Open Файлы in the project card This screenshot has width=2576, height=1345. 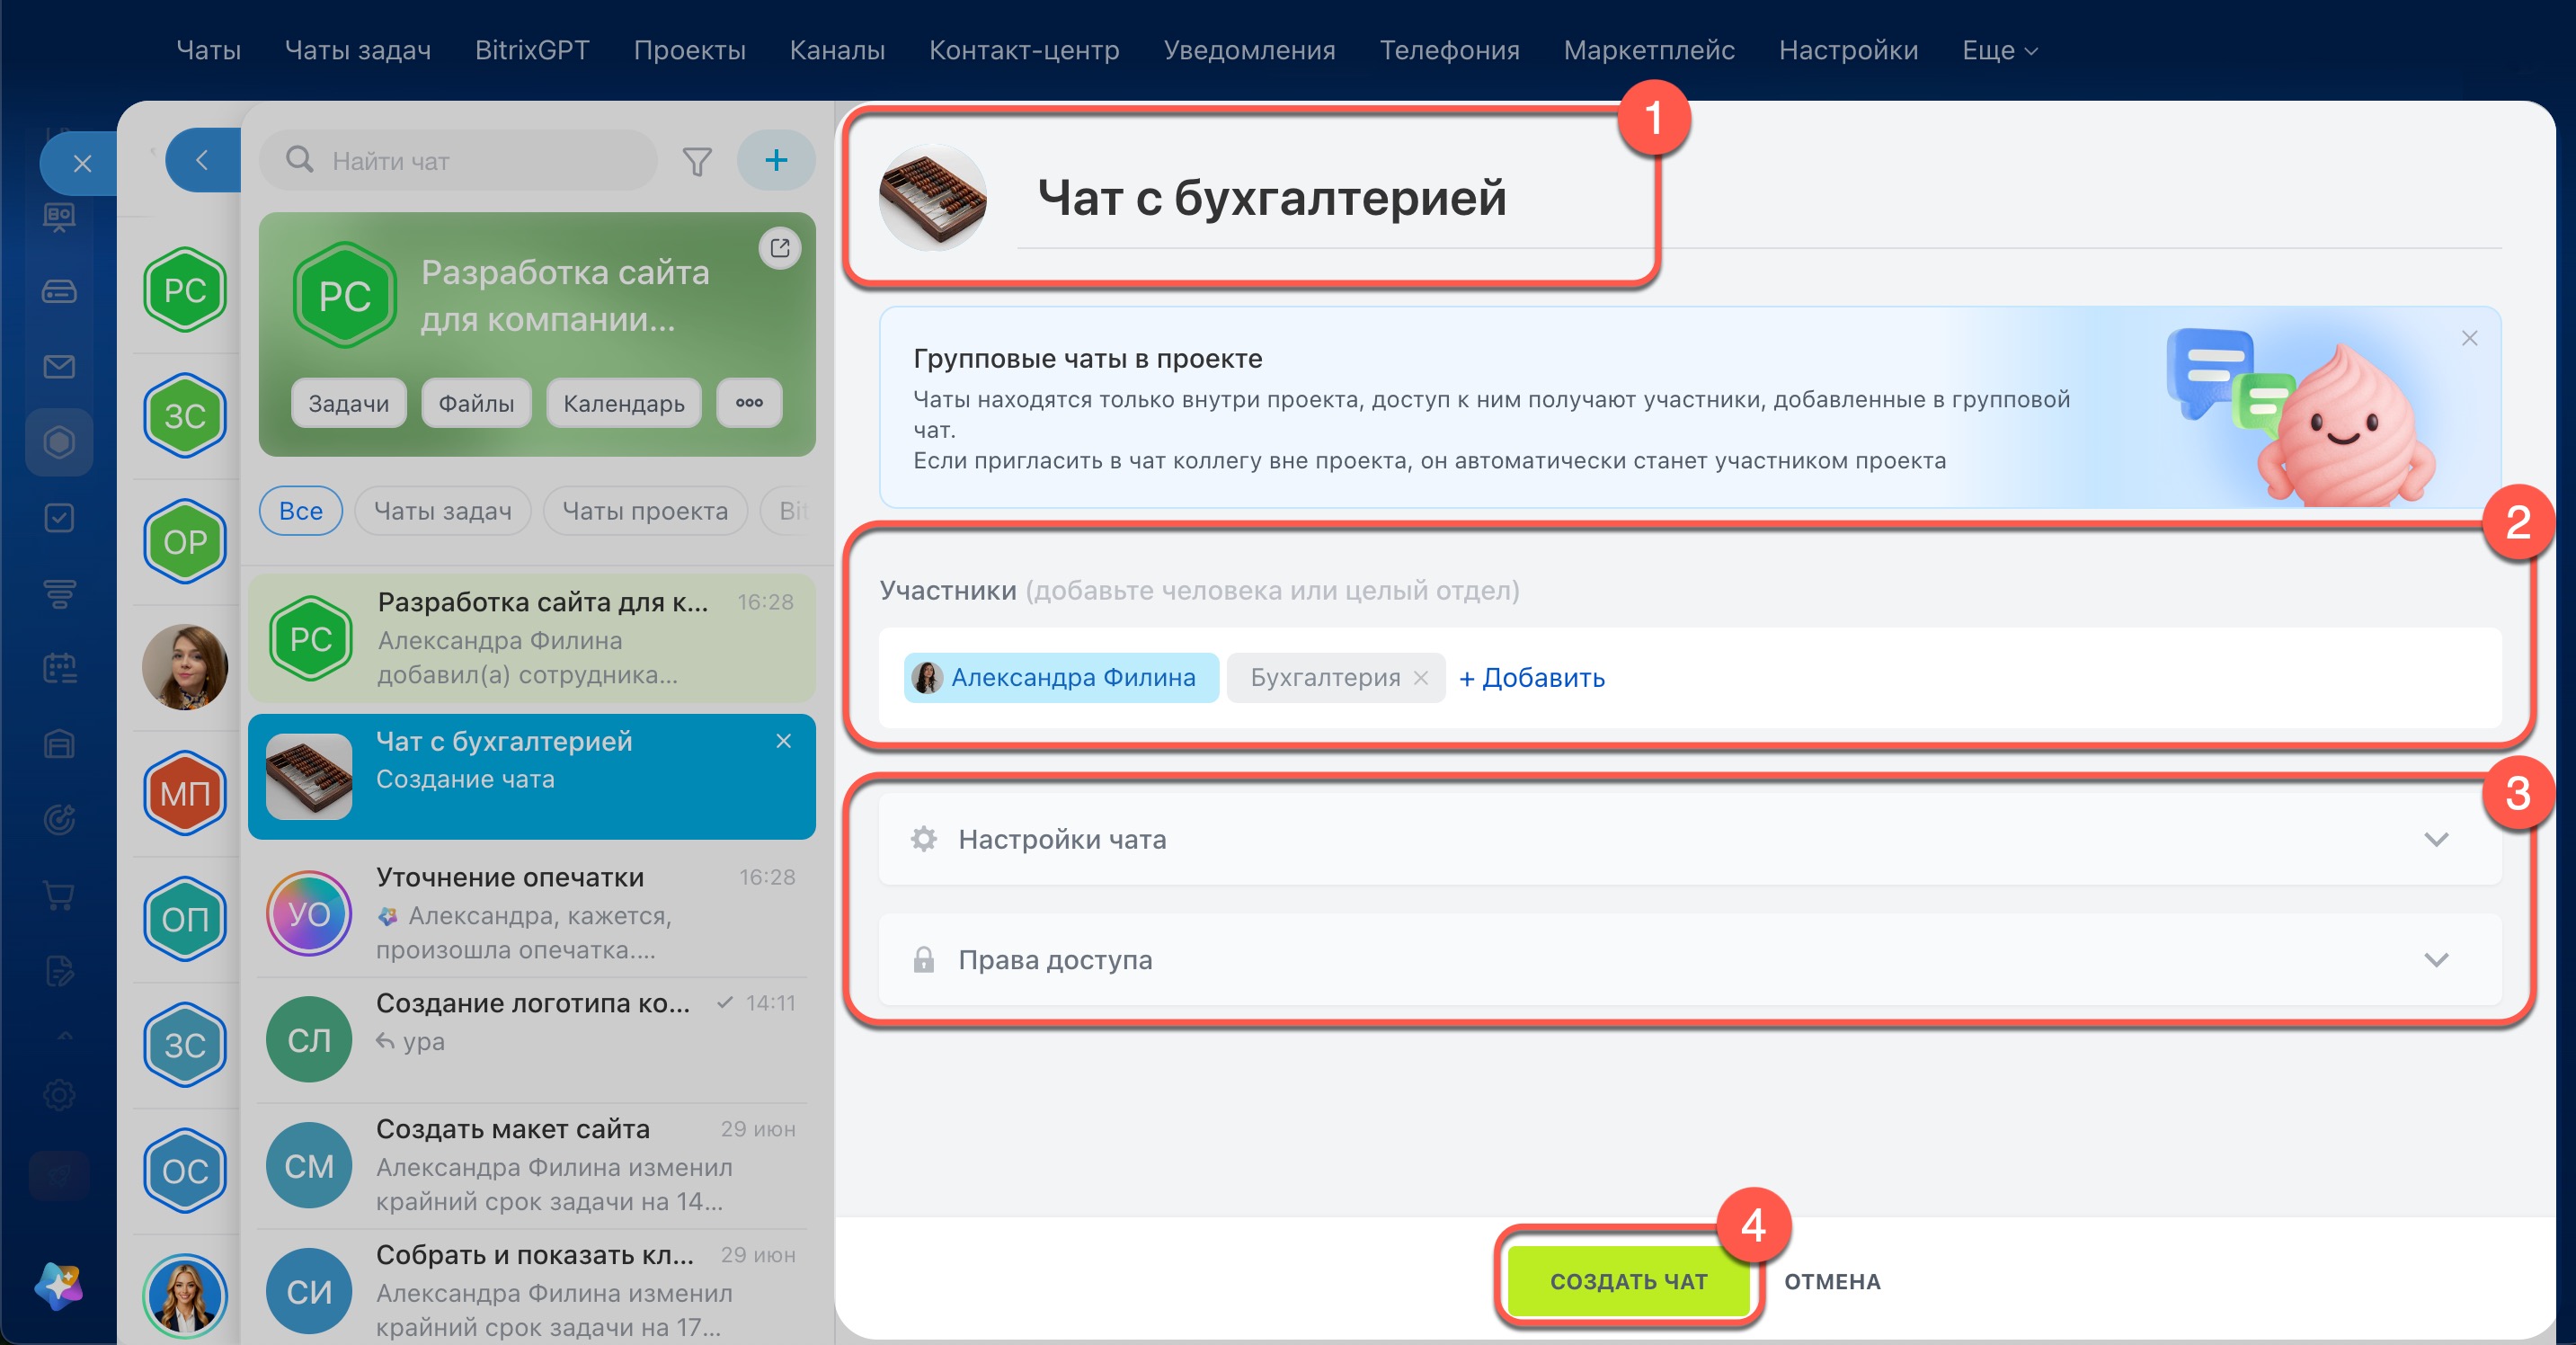(476, 403)
